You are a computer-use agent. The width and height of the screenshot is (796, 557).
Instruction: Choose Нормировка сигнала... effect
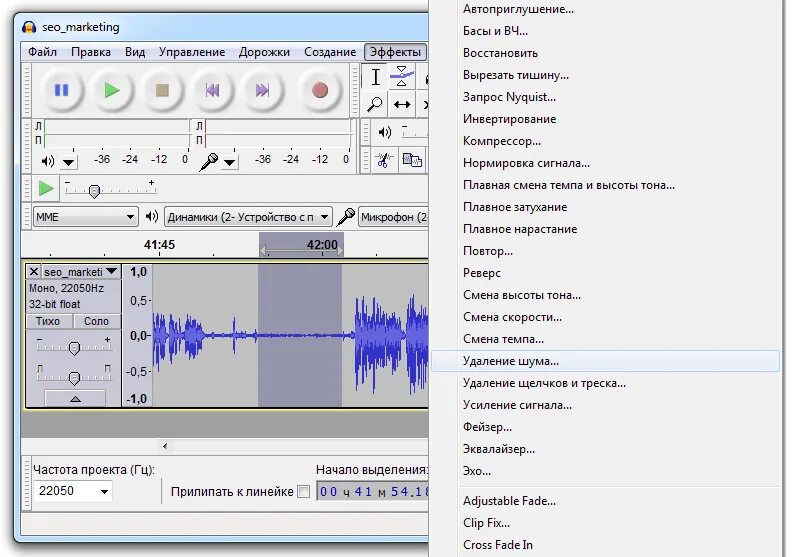pos(605,163)
